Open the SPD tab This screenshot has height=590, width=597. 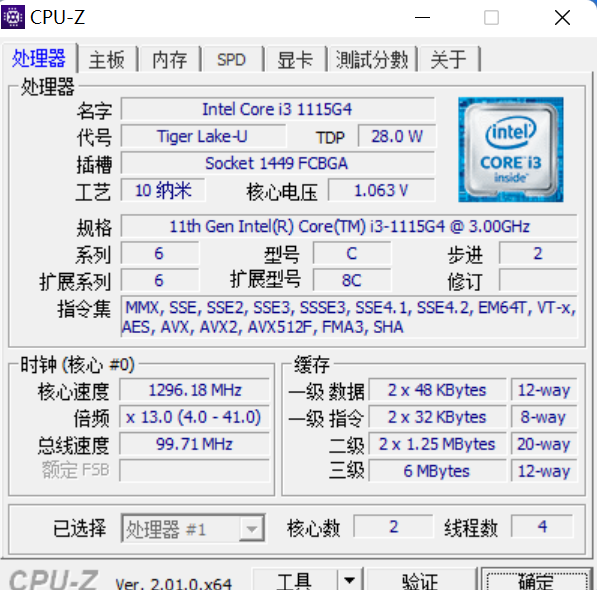(x=231, y=59)
